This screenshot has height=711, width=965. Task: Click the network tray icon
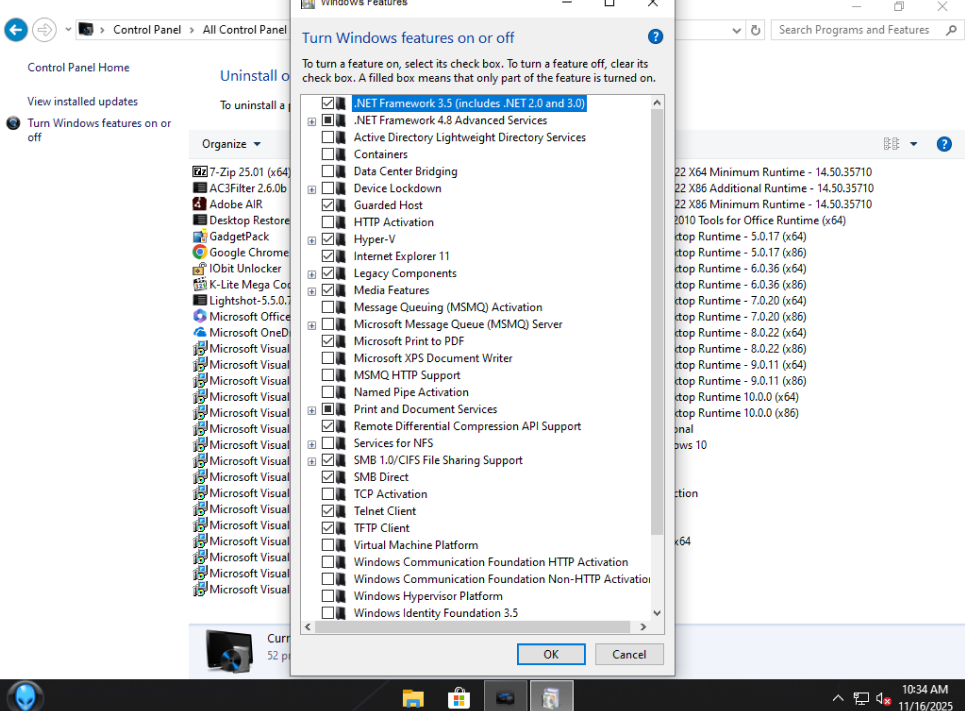click(x=861, y=699)
